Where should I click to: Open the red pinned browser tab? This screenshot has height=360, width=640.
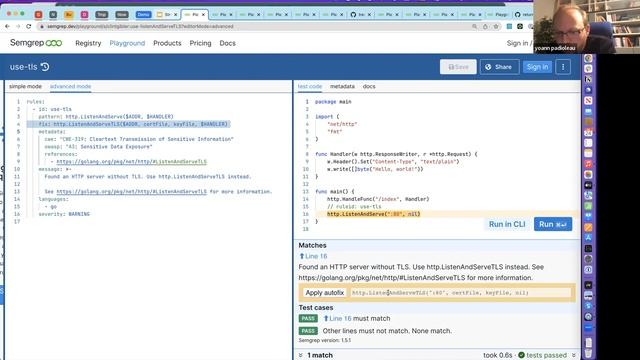click(x=38, y=14)
